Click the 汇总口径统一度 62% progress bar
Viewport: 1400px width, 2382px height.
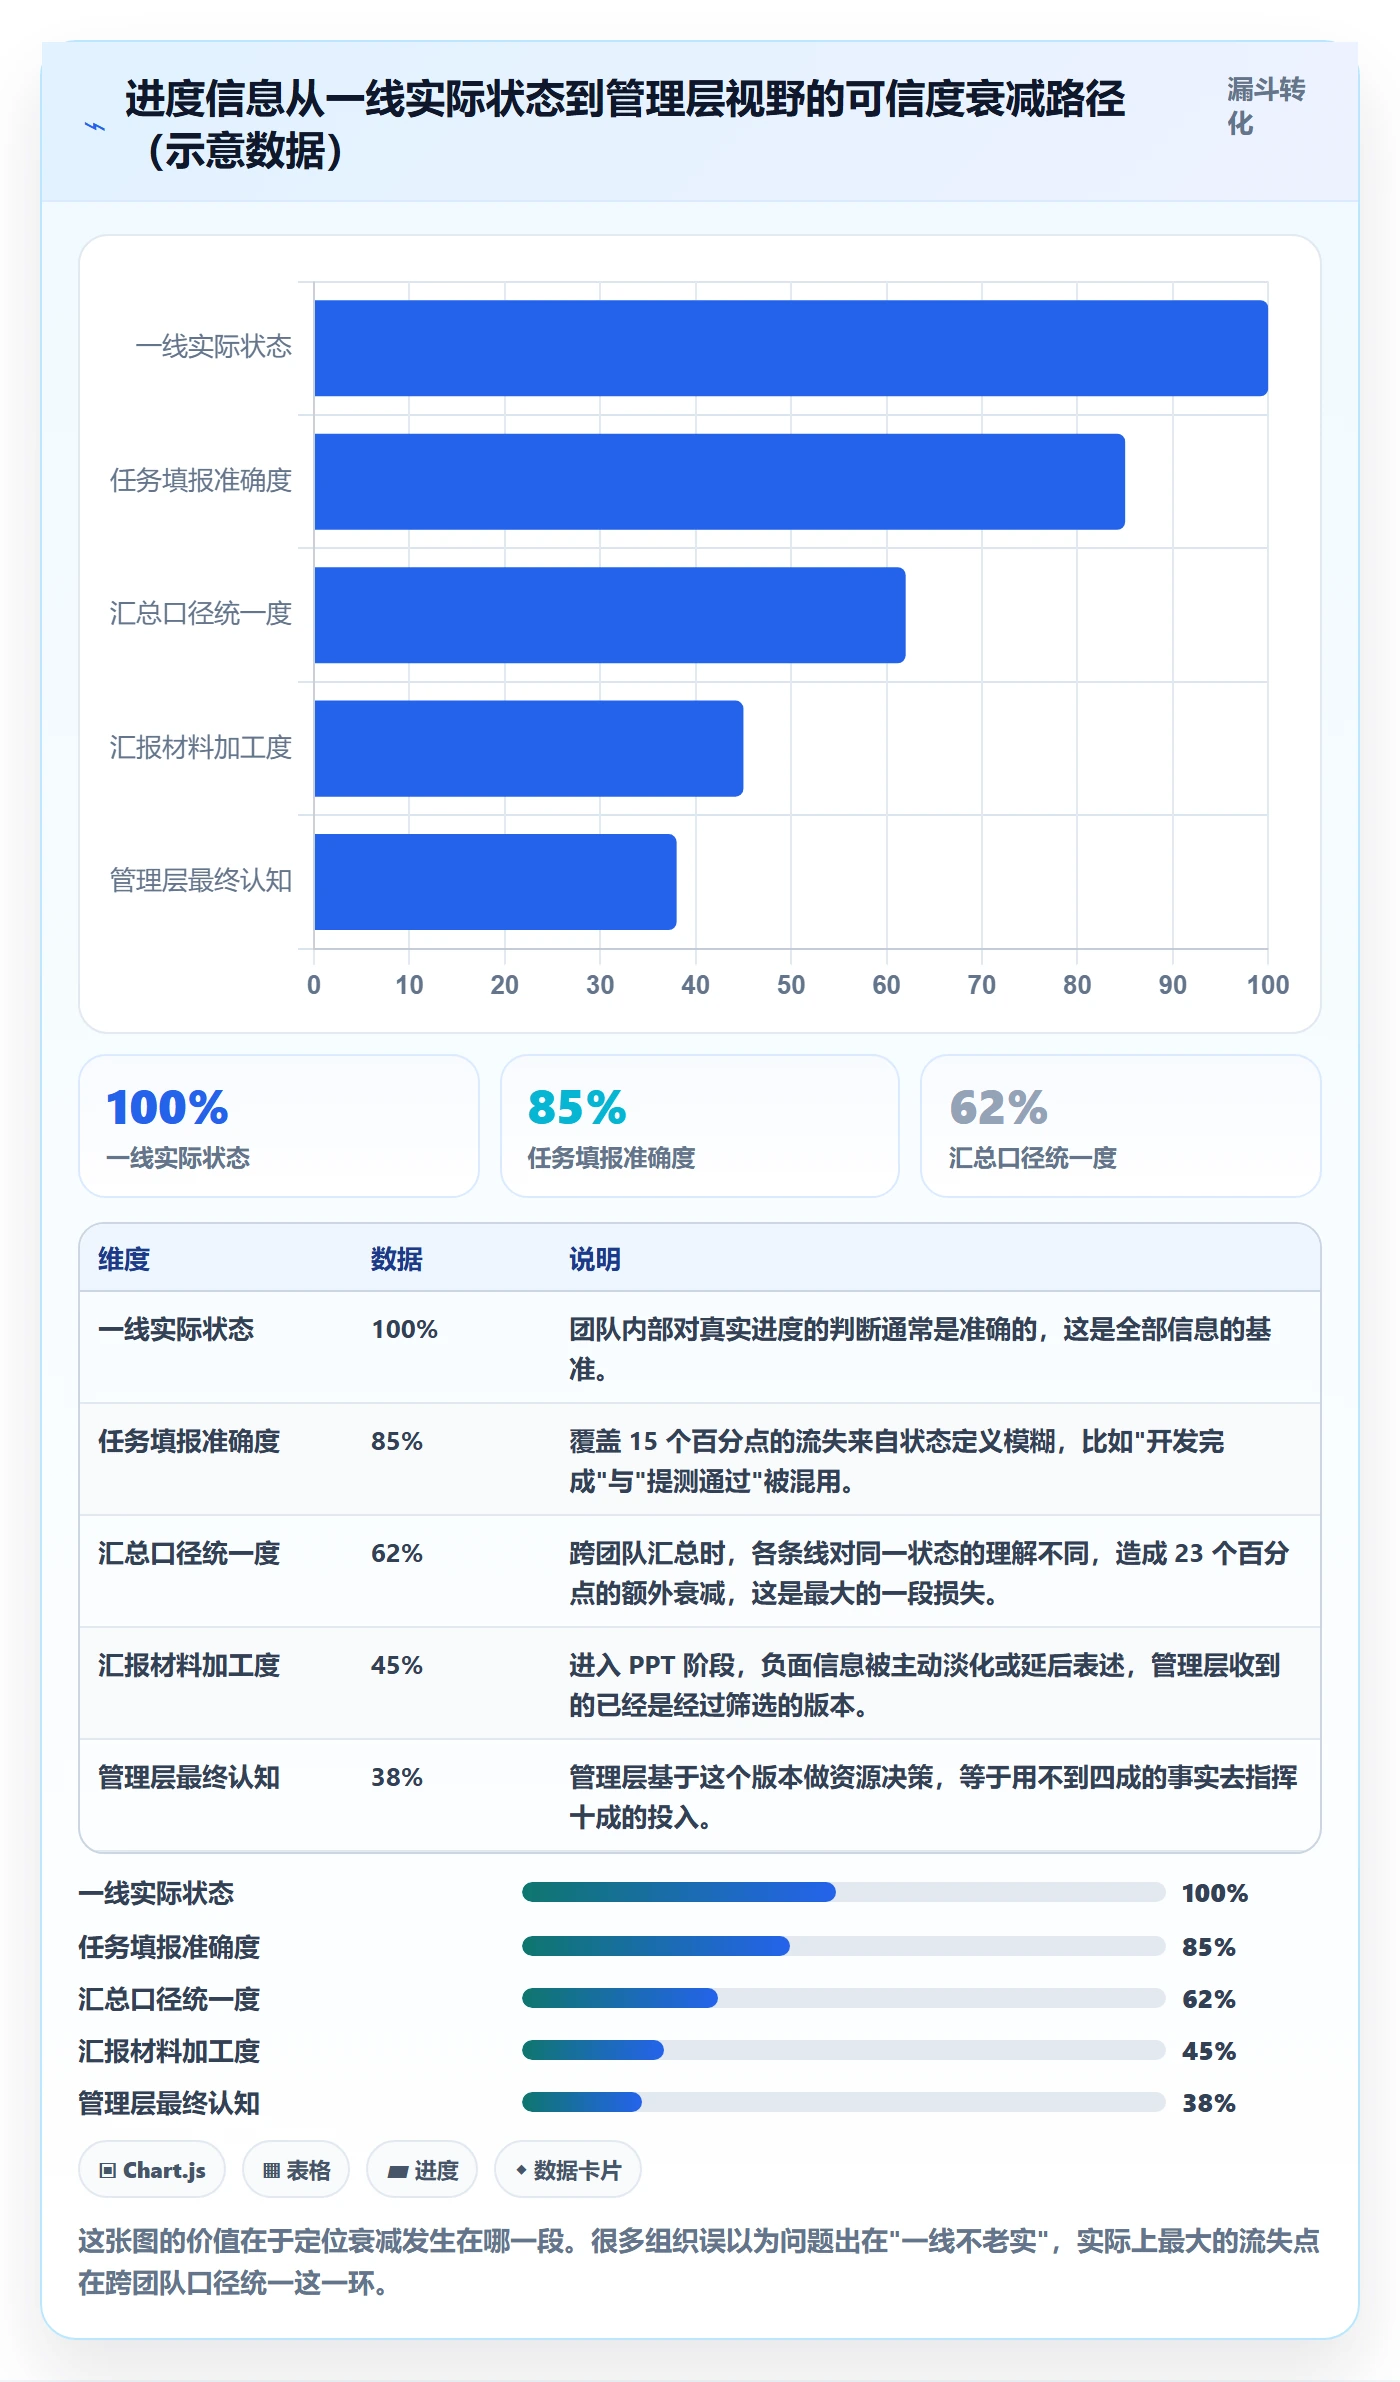(844, 1998)
